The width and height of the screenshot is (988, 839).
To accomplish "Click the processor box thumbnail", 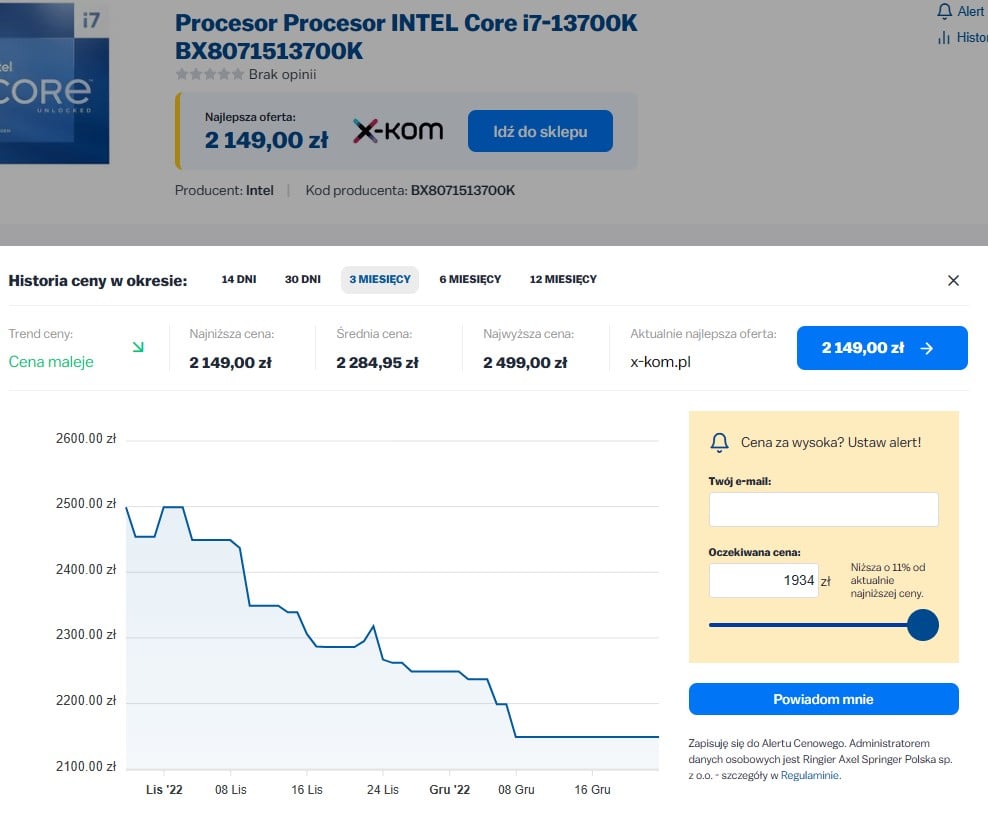I will 54,82.
